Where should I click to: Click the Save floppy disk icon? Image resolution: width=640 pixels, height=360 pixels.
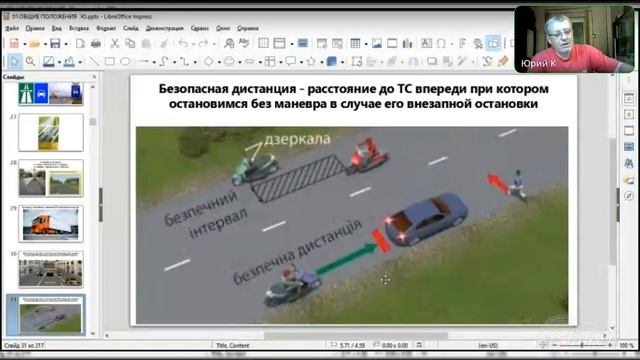click(55, 43)
